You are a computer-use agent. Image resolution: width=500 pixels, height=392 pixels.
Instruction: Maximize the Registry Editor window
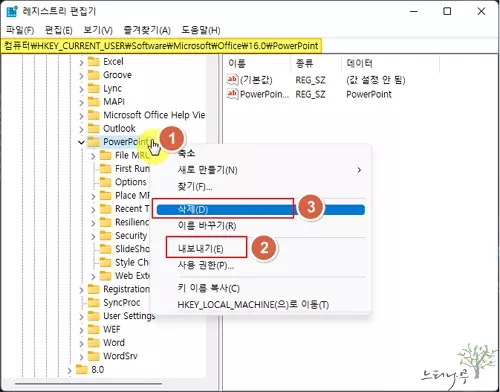[447, 11]
